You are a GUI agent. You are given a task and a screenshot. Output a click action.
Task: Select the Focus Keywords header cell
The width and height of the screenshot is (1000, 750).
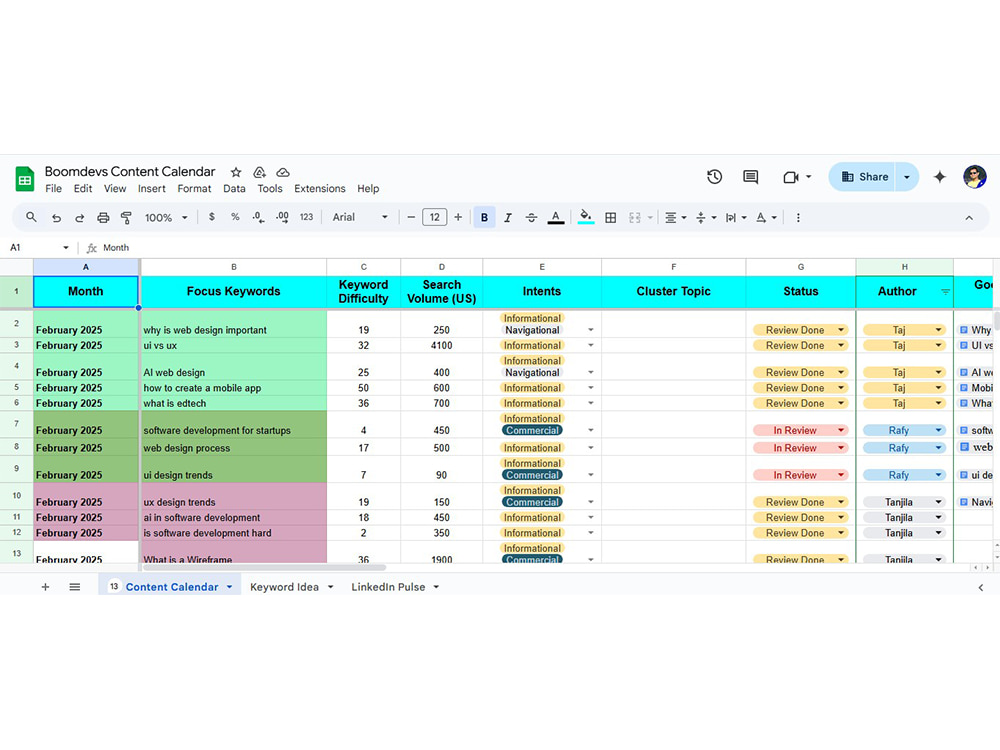tap(233, 291)
